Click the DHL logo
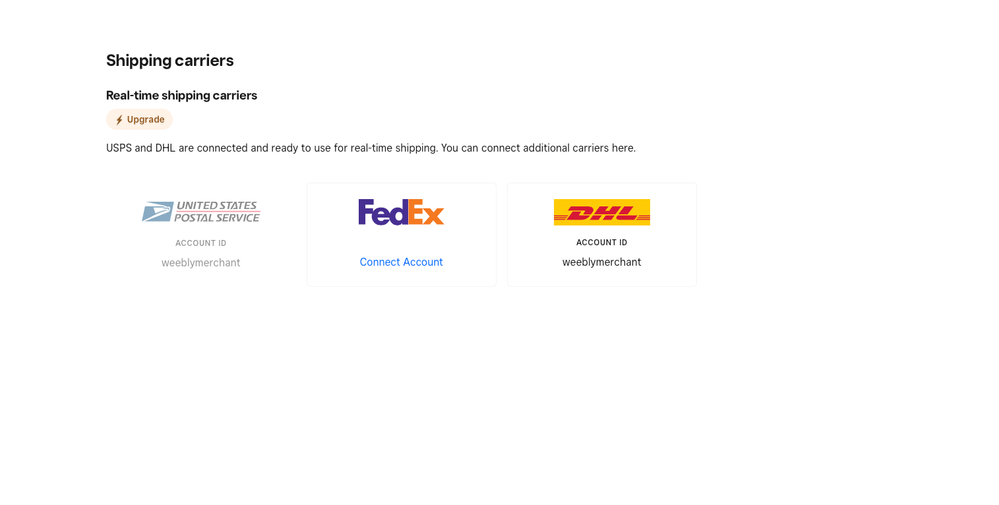The height and width of the screenshot is (505, 999). coord(601,212)
